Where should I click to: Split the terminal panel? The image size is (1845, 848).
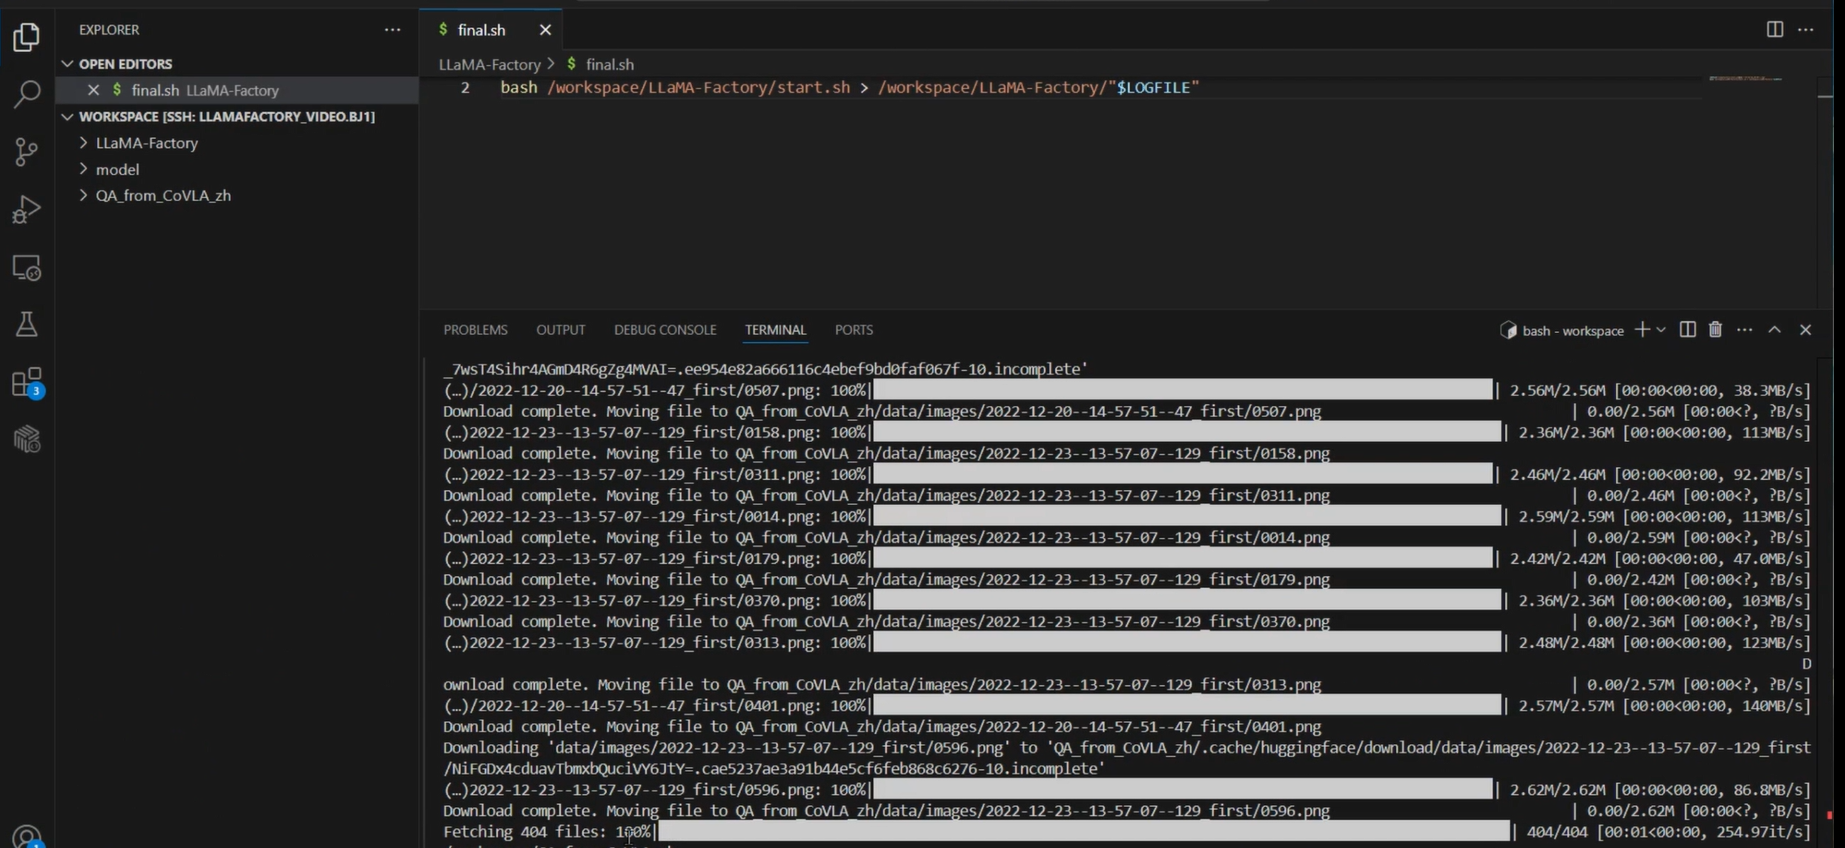pos(1687,330)
